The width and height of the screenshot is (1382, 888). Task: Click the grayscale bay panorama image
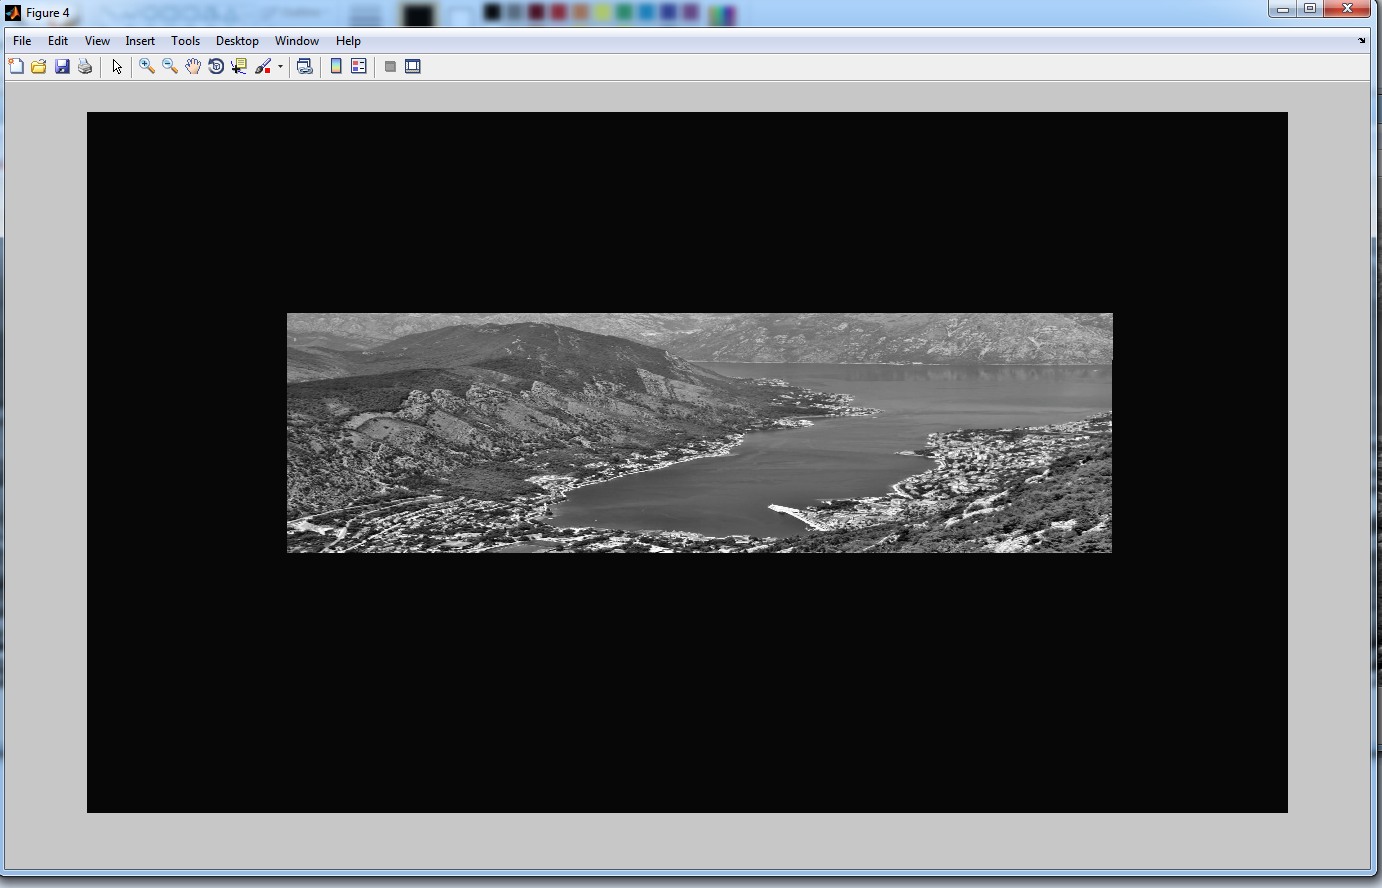coord(699,433)
